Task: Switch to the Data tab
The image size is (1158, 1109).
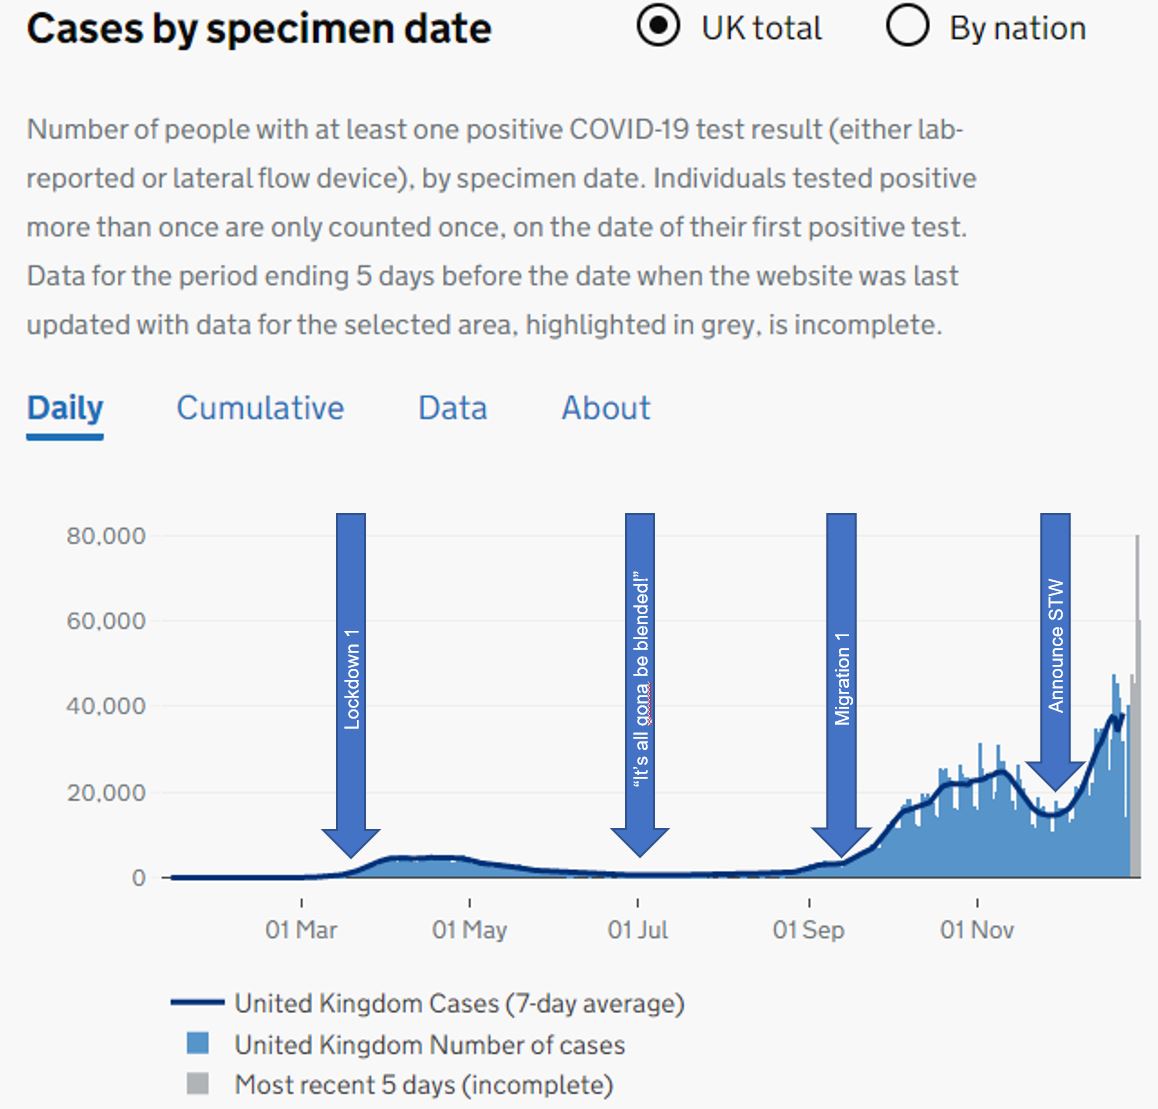Action: (452, 408)
